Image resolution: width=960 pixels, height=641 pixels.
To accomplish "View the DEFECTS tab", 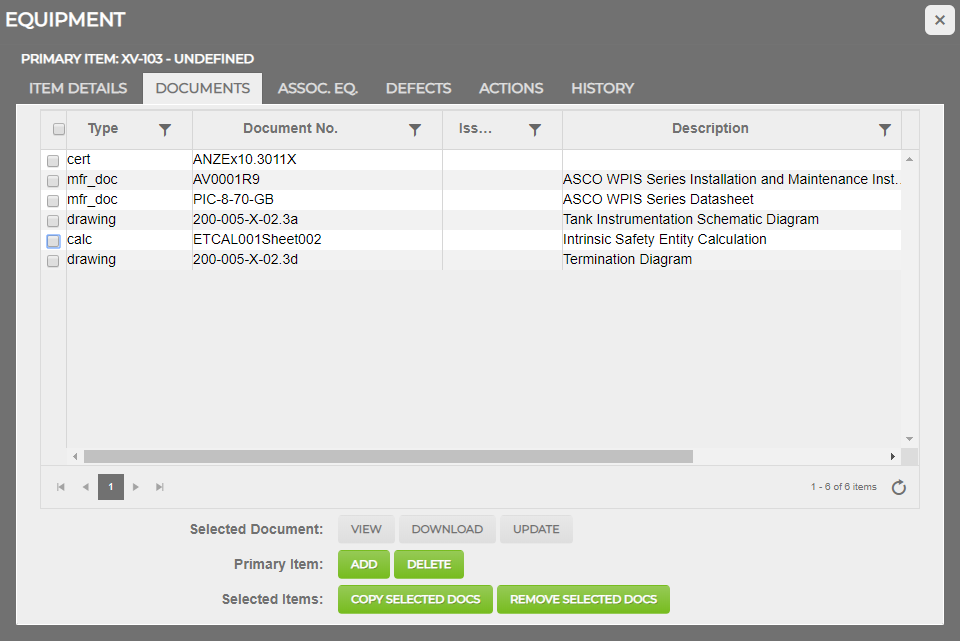I will click(418, 88).
